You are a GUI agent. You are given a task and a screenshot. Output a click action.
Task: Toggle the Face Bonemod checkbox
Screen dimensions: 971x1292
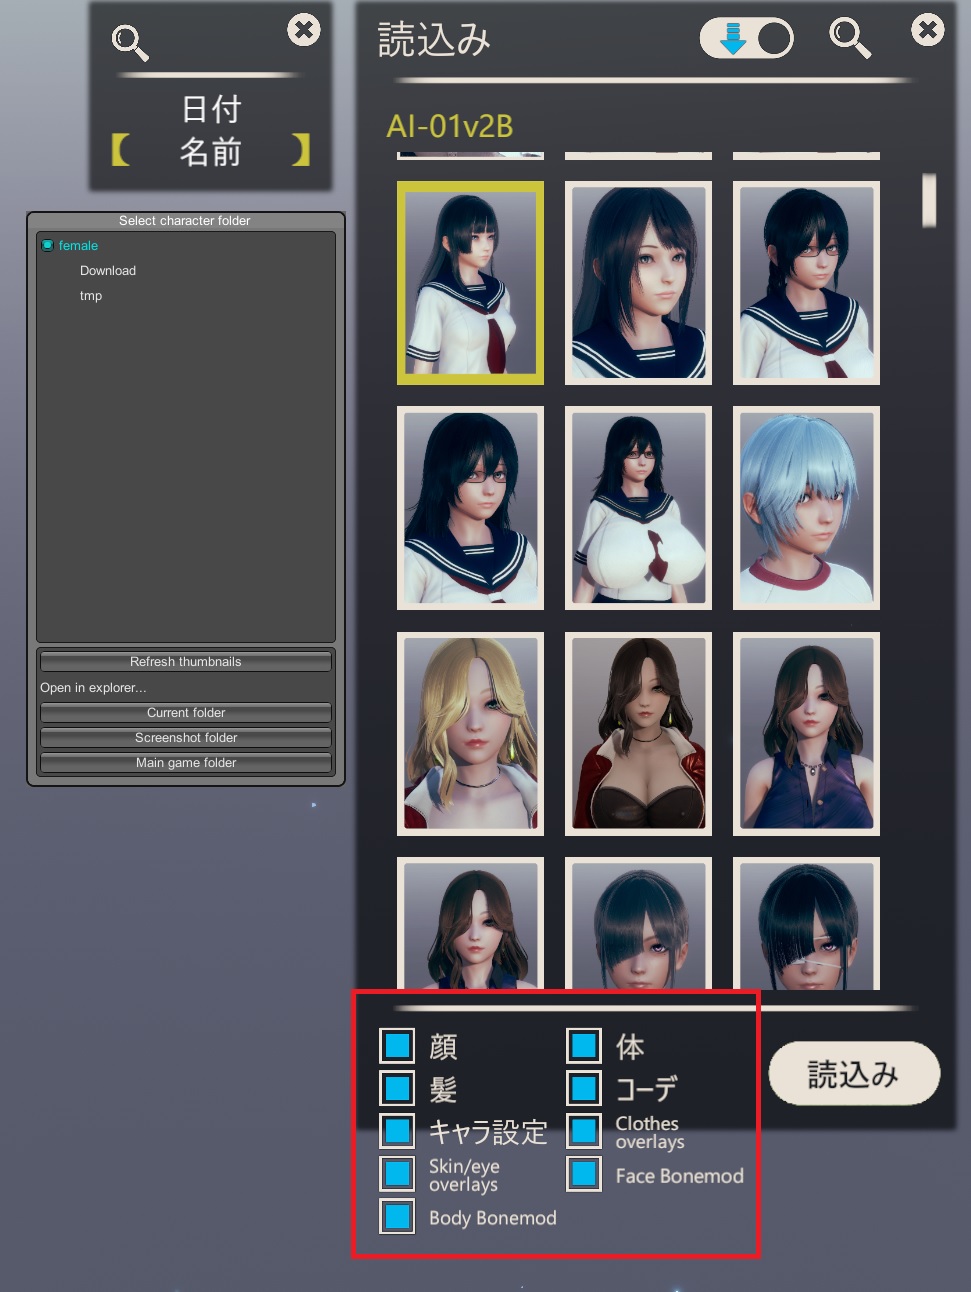(584, 1174)
